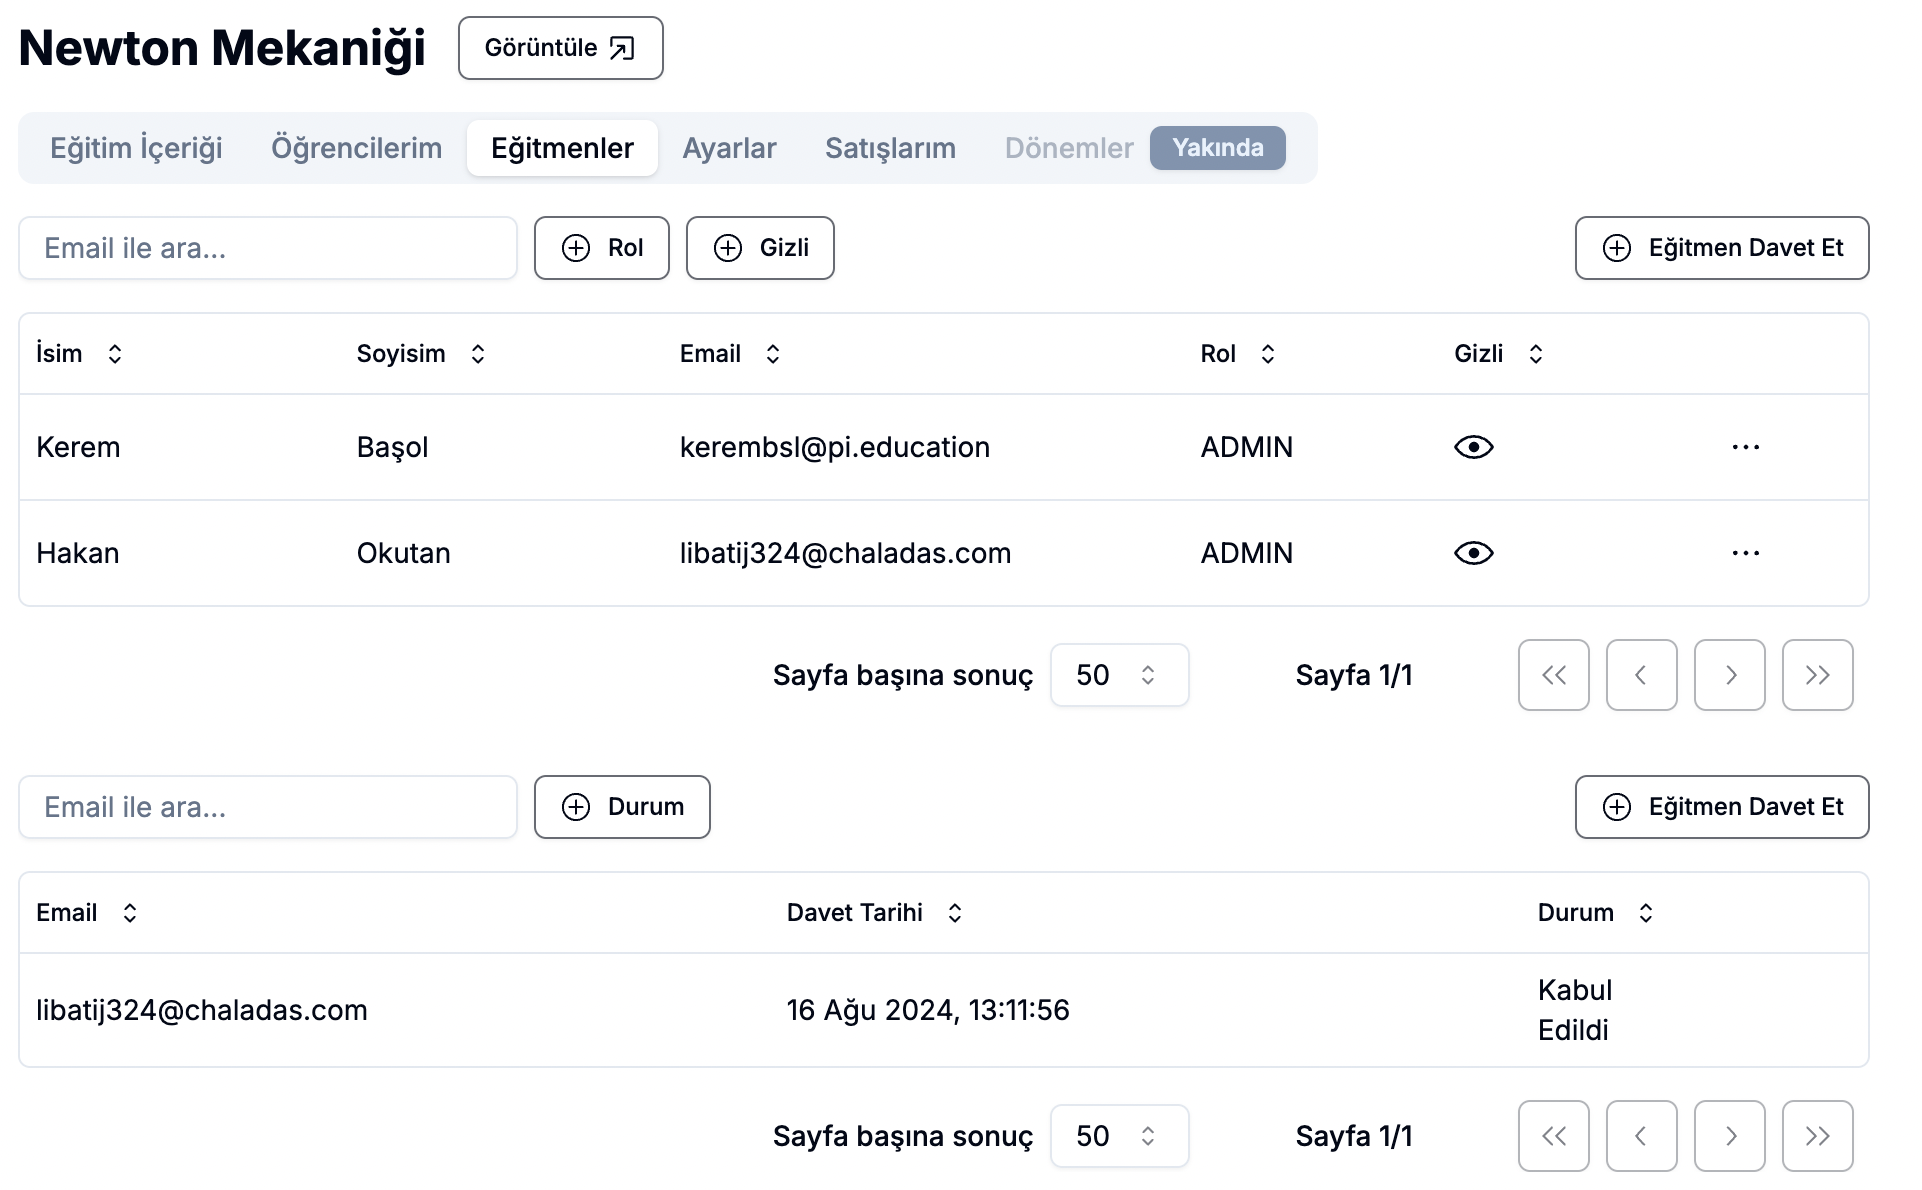Switch to the Öğrencilerim tab

click(356, 148)
